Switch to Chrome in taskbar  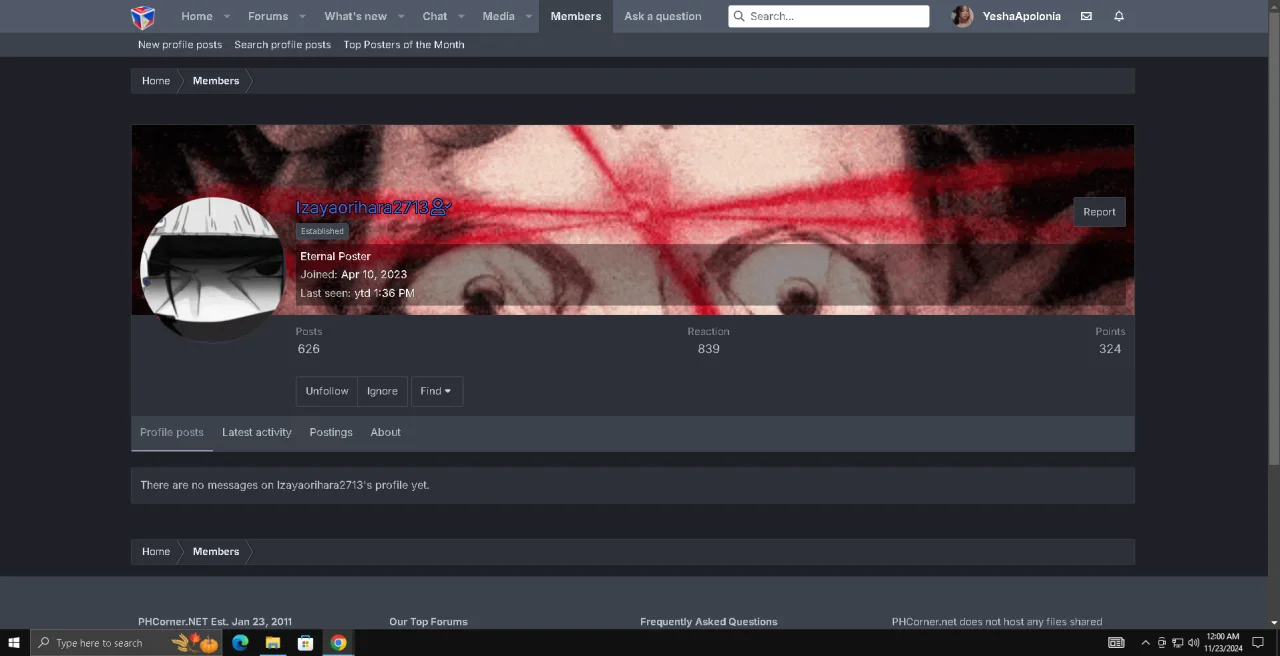(338, 643)
